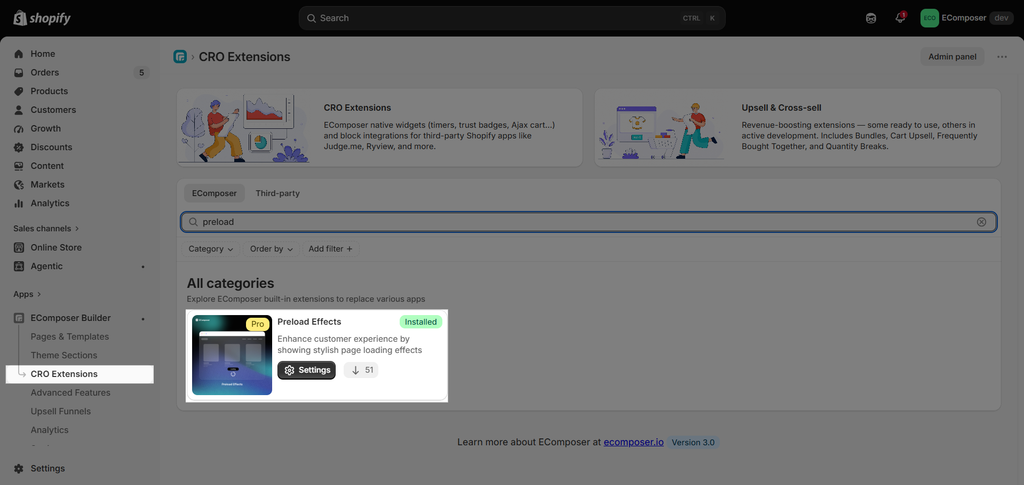
Task: Click the Online Store icon
Action: 19,247
